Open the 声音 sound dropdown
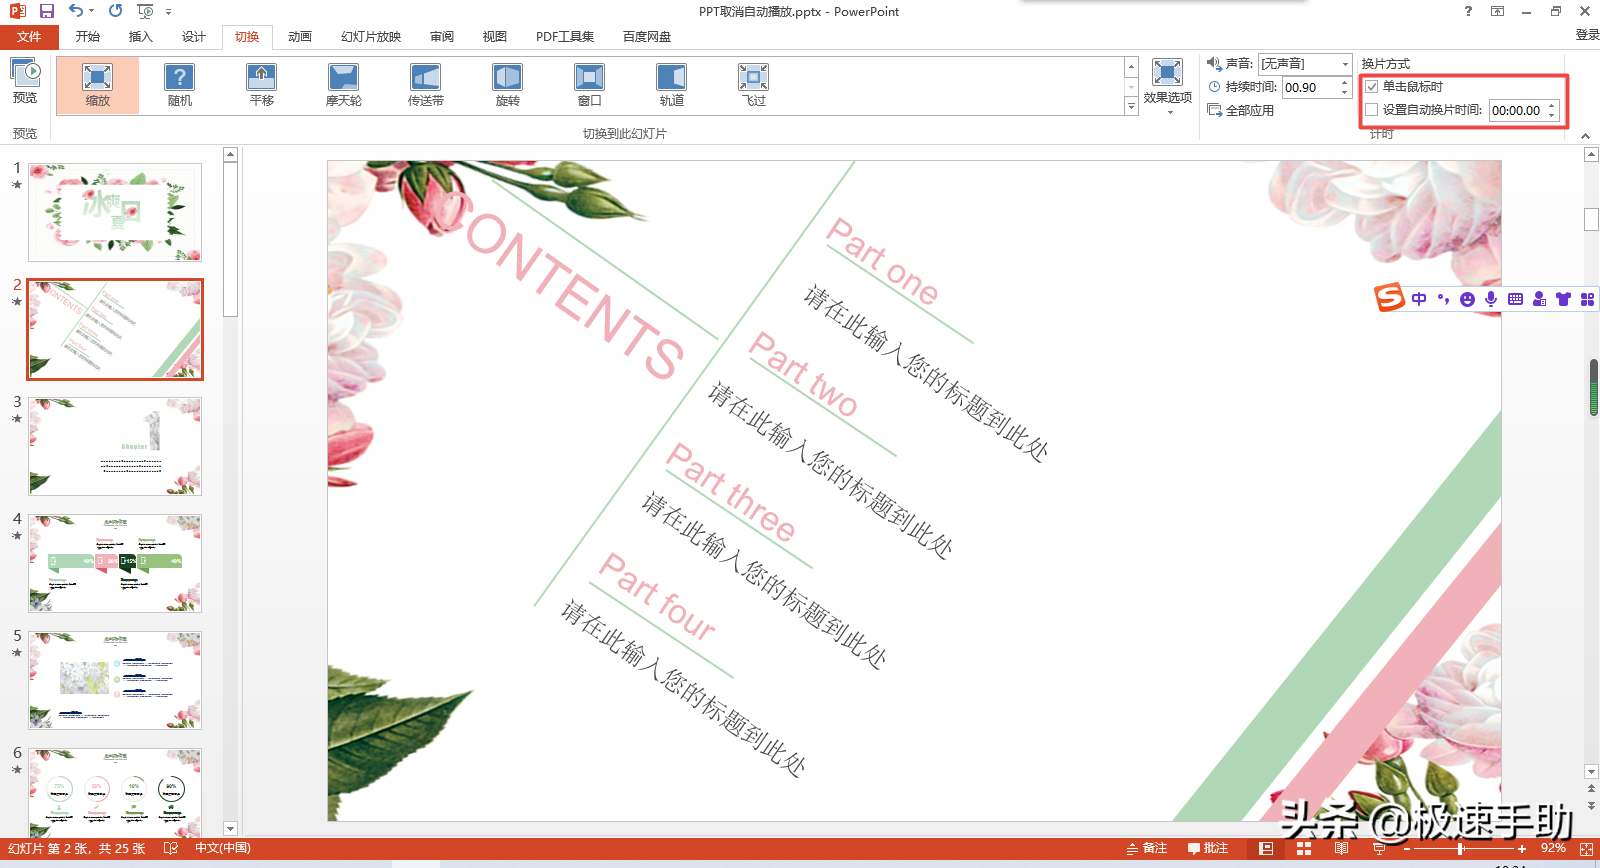The height and width of the screenshot is (868, 1600). pos(1345,64)
